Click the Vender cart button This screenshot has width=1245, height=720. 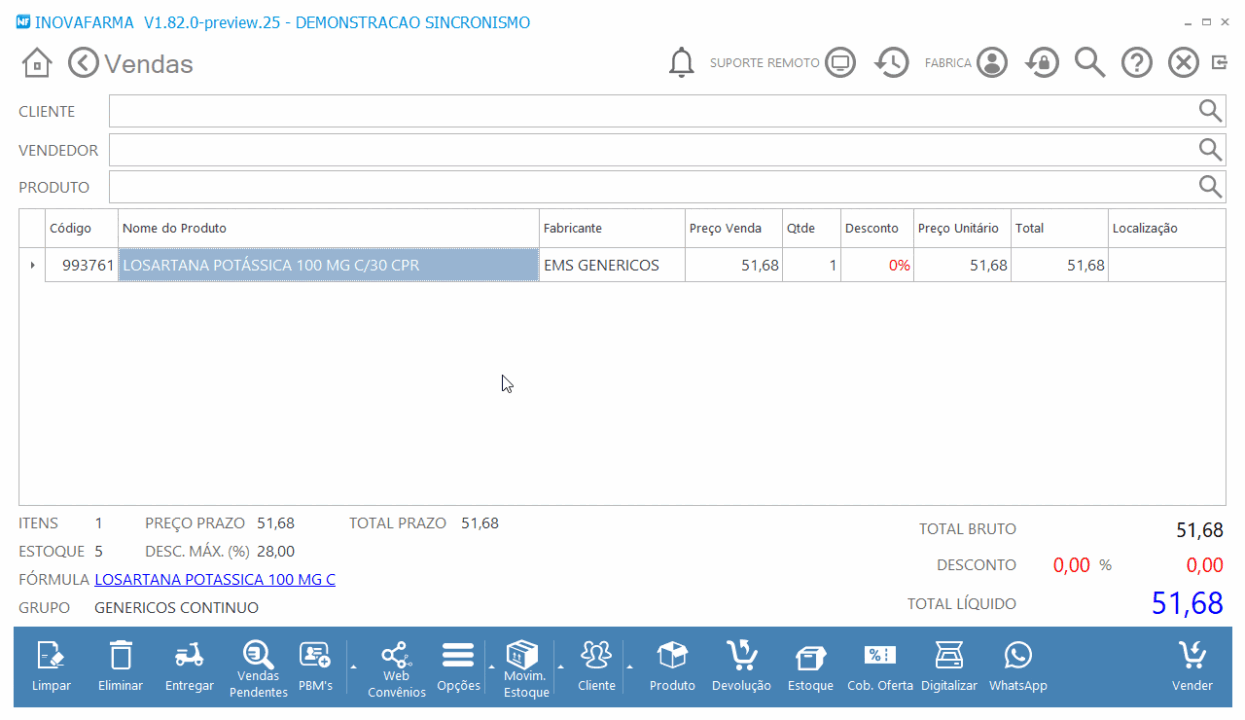click(x=1192, y=667)
